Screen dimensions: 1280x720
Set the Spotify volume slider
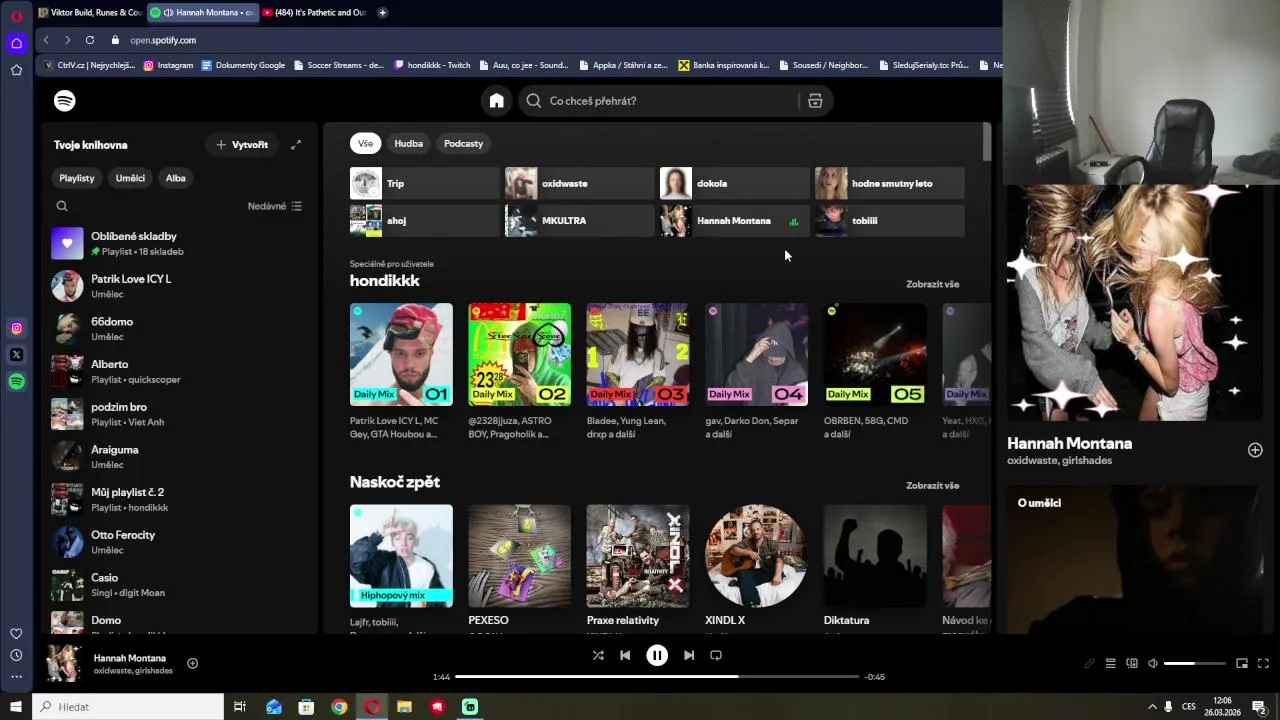click(1195, 663)
